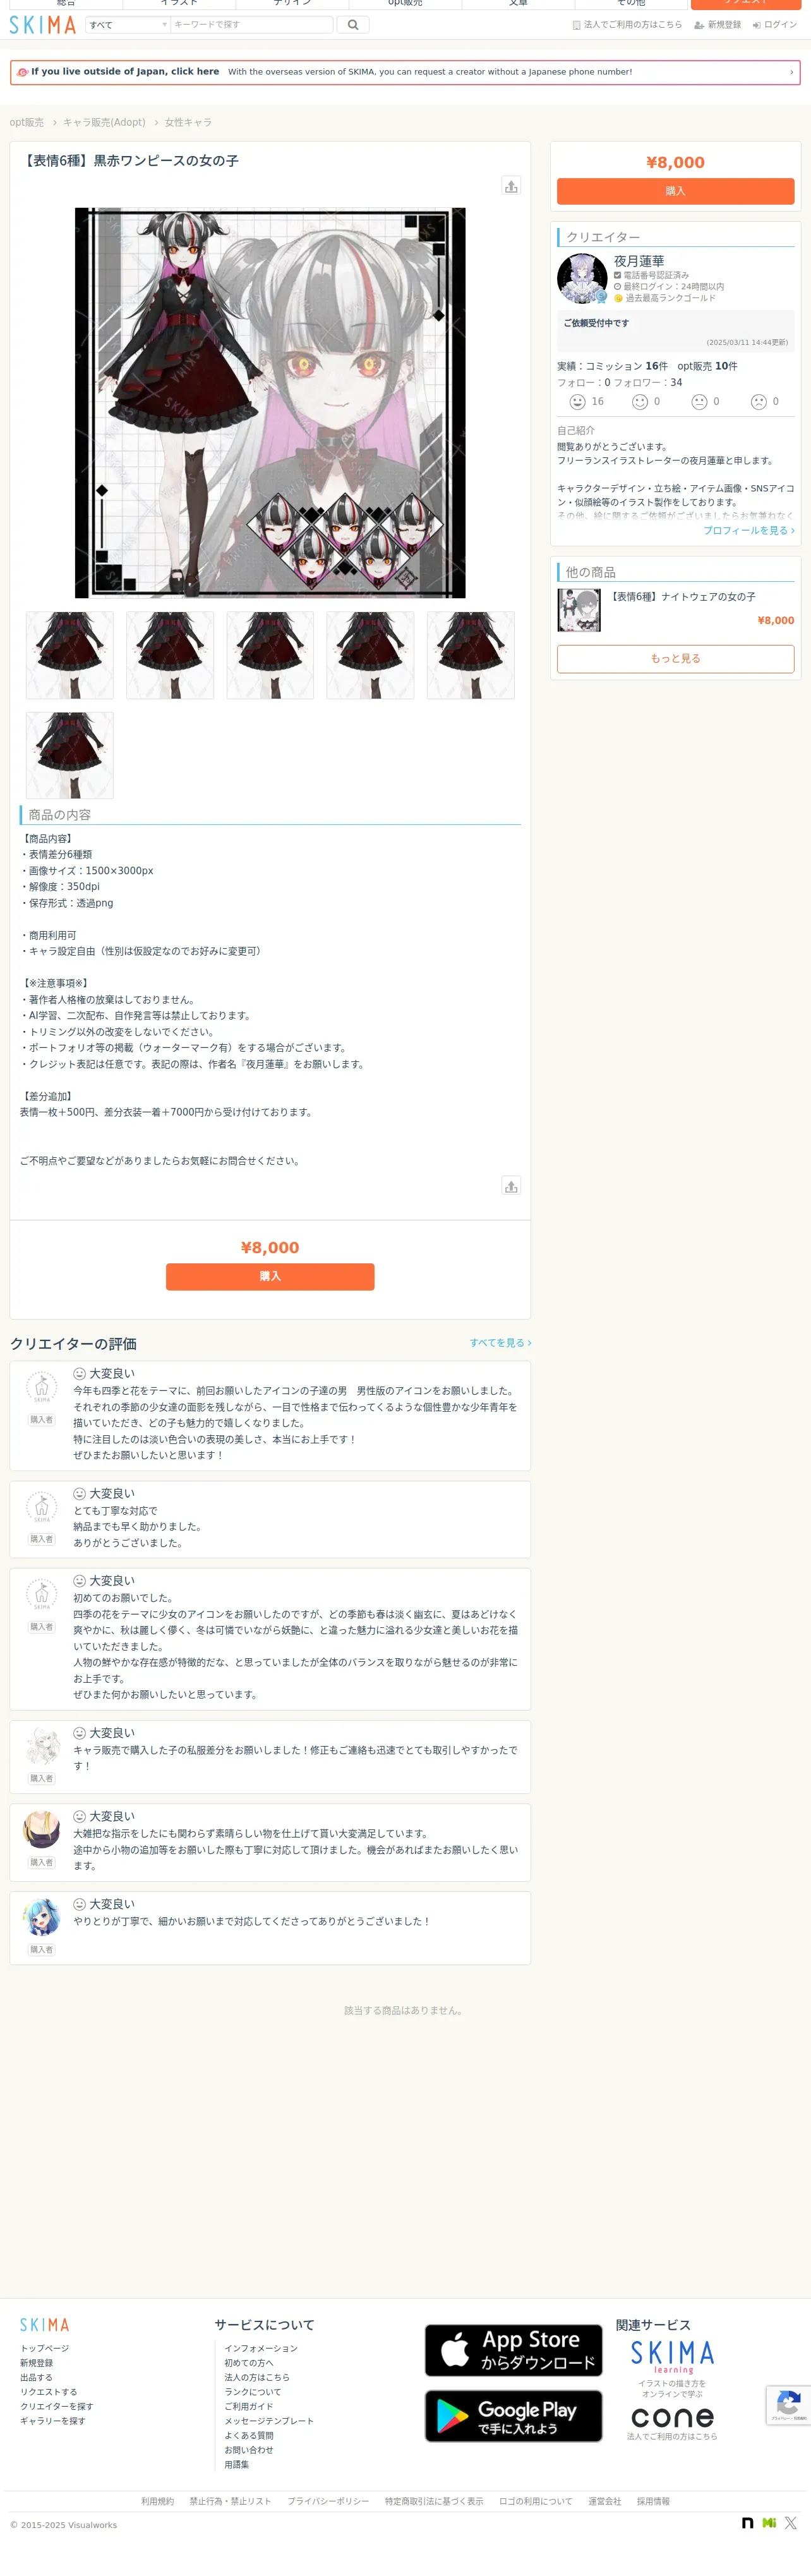Image resolution: width=811 pixels, height=2576 pixels.
Task: Open the 採用情報 link
Action: [653, 2501]
